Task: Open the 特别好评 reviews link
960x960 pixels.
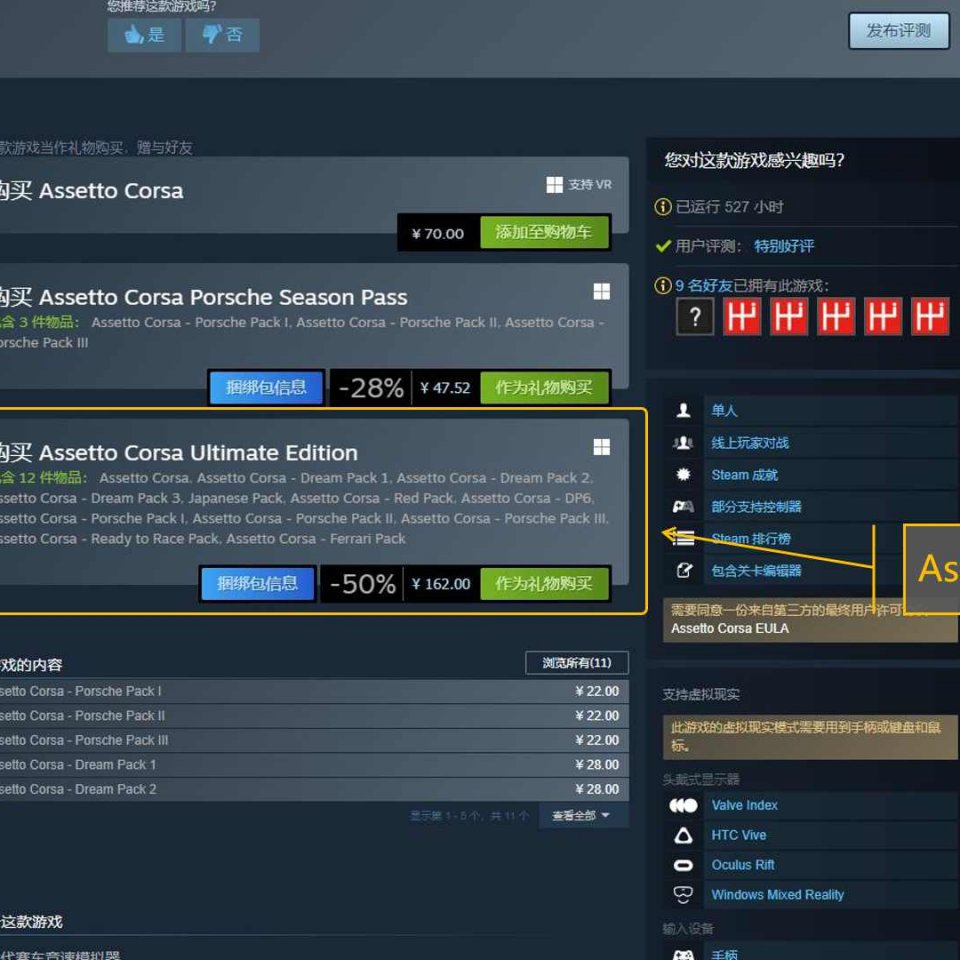Action: pos(784,246)
